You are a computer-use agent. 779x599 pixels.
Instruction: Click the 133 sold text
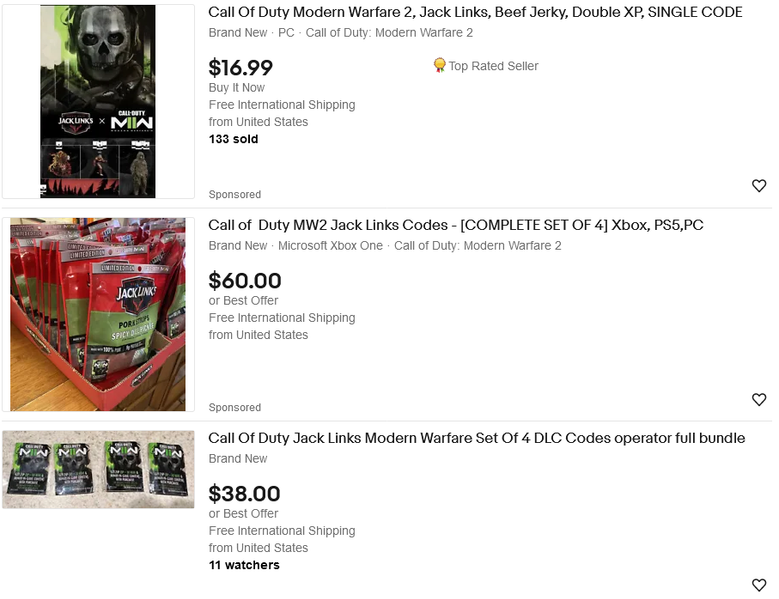pyautogui.click(x=233, y=139)
